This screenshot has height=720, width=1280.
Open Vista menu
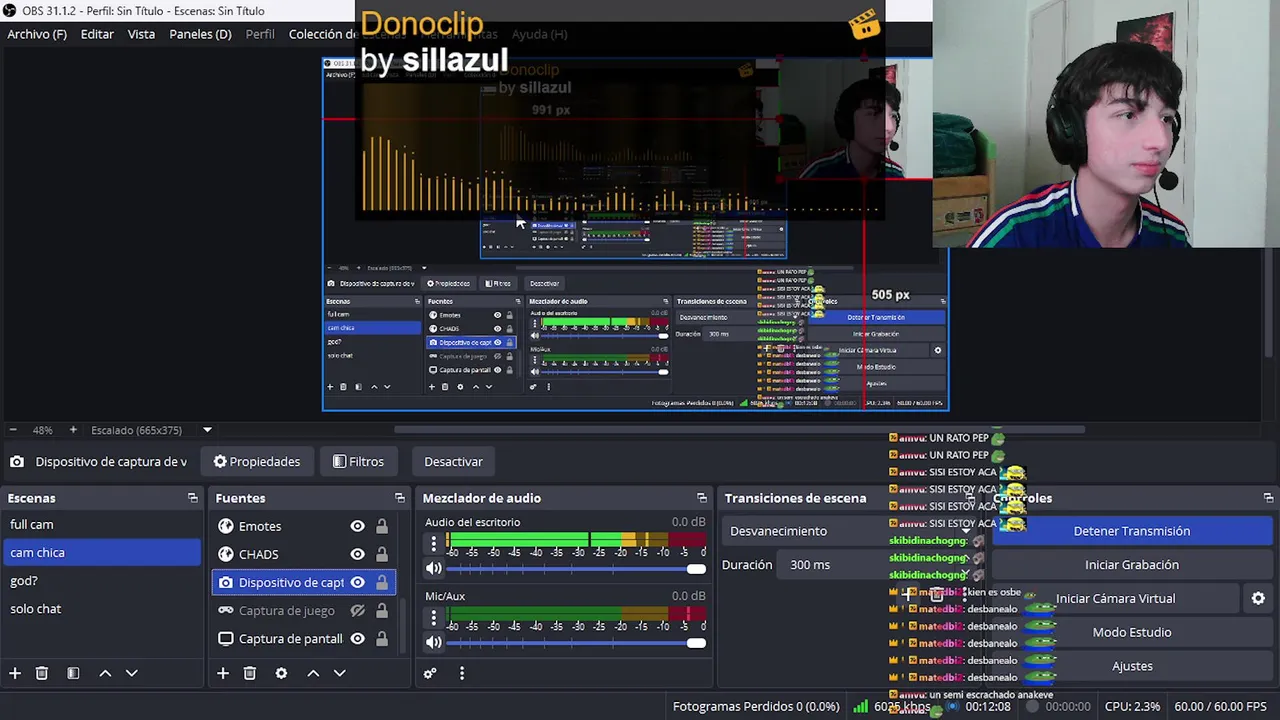click(141, 34)
